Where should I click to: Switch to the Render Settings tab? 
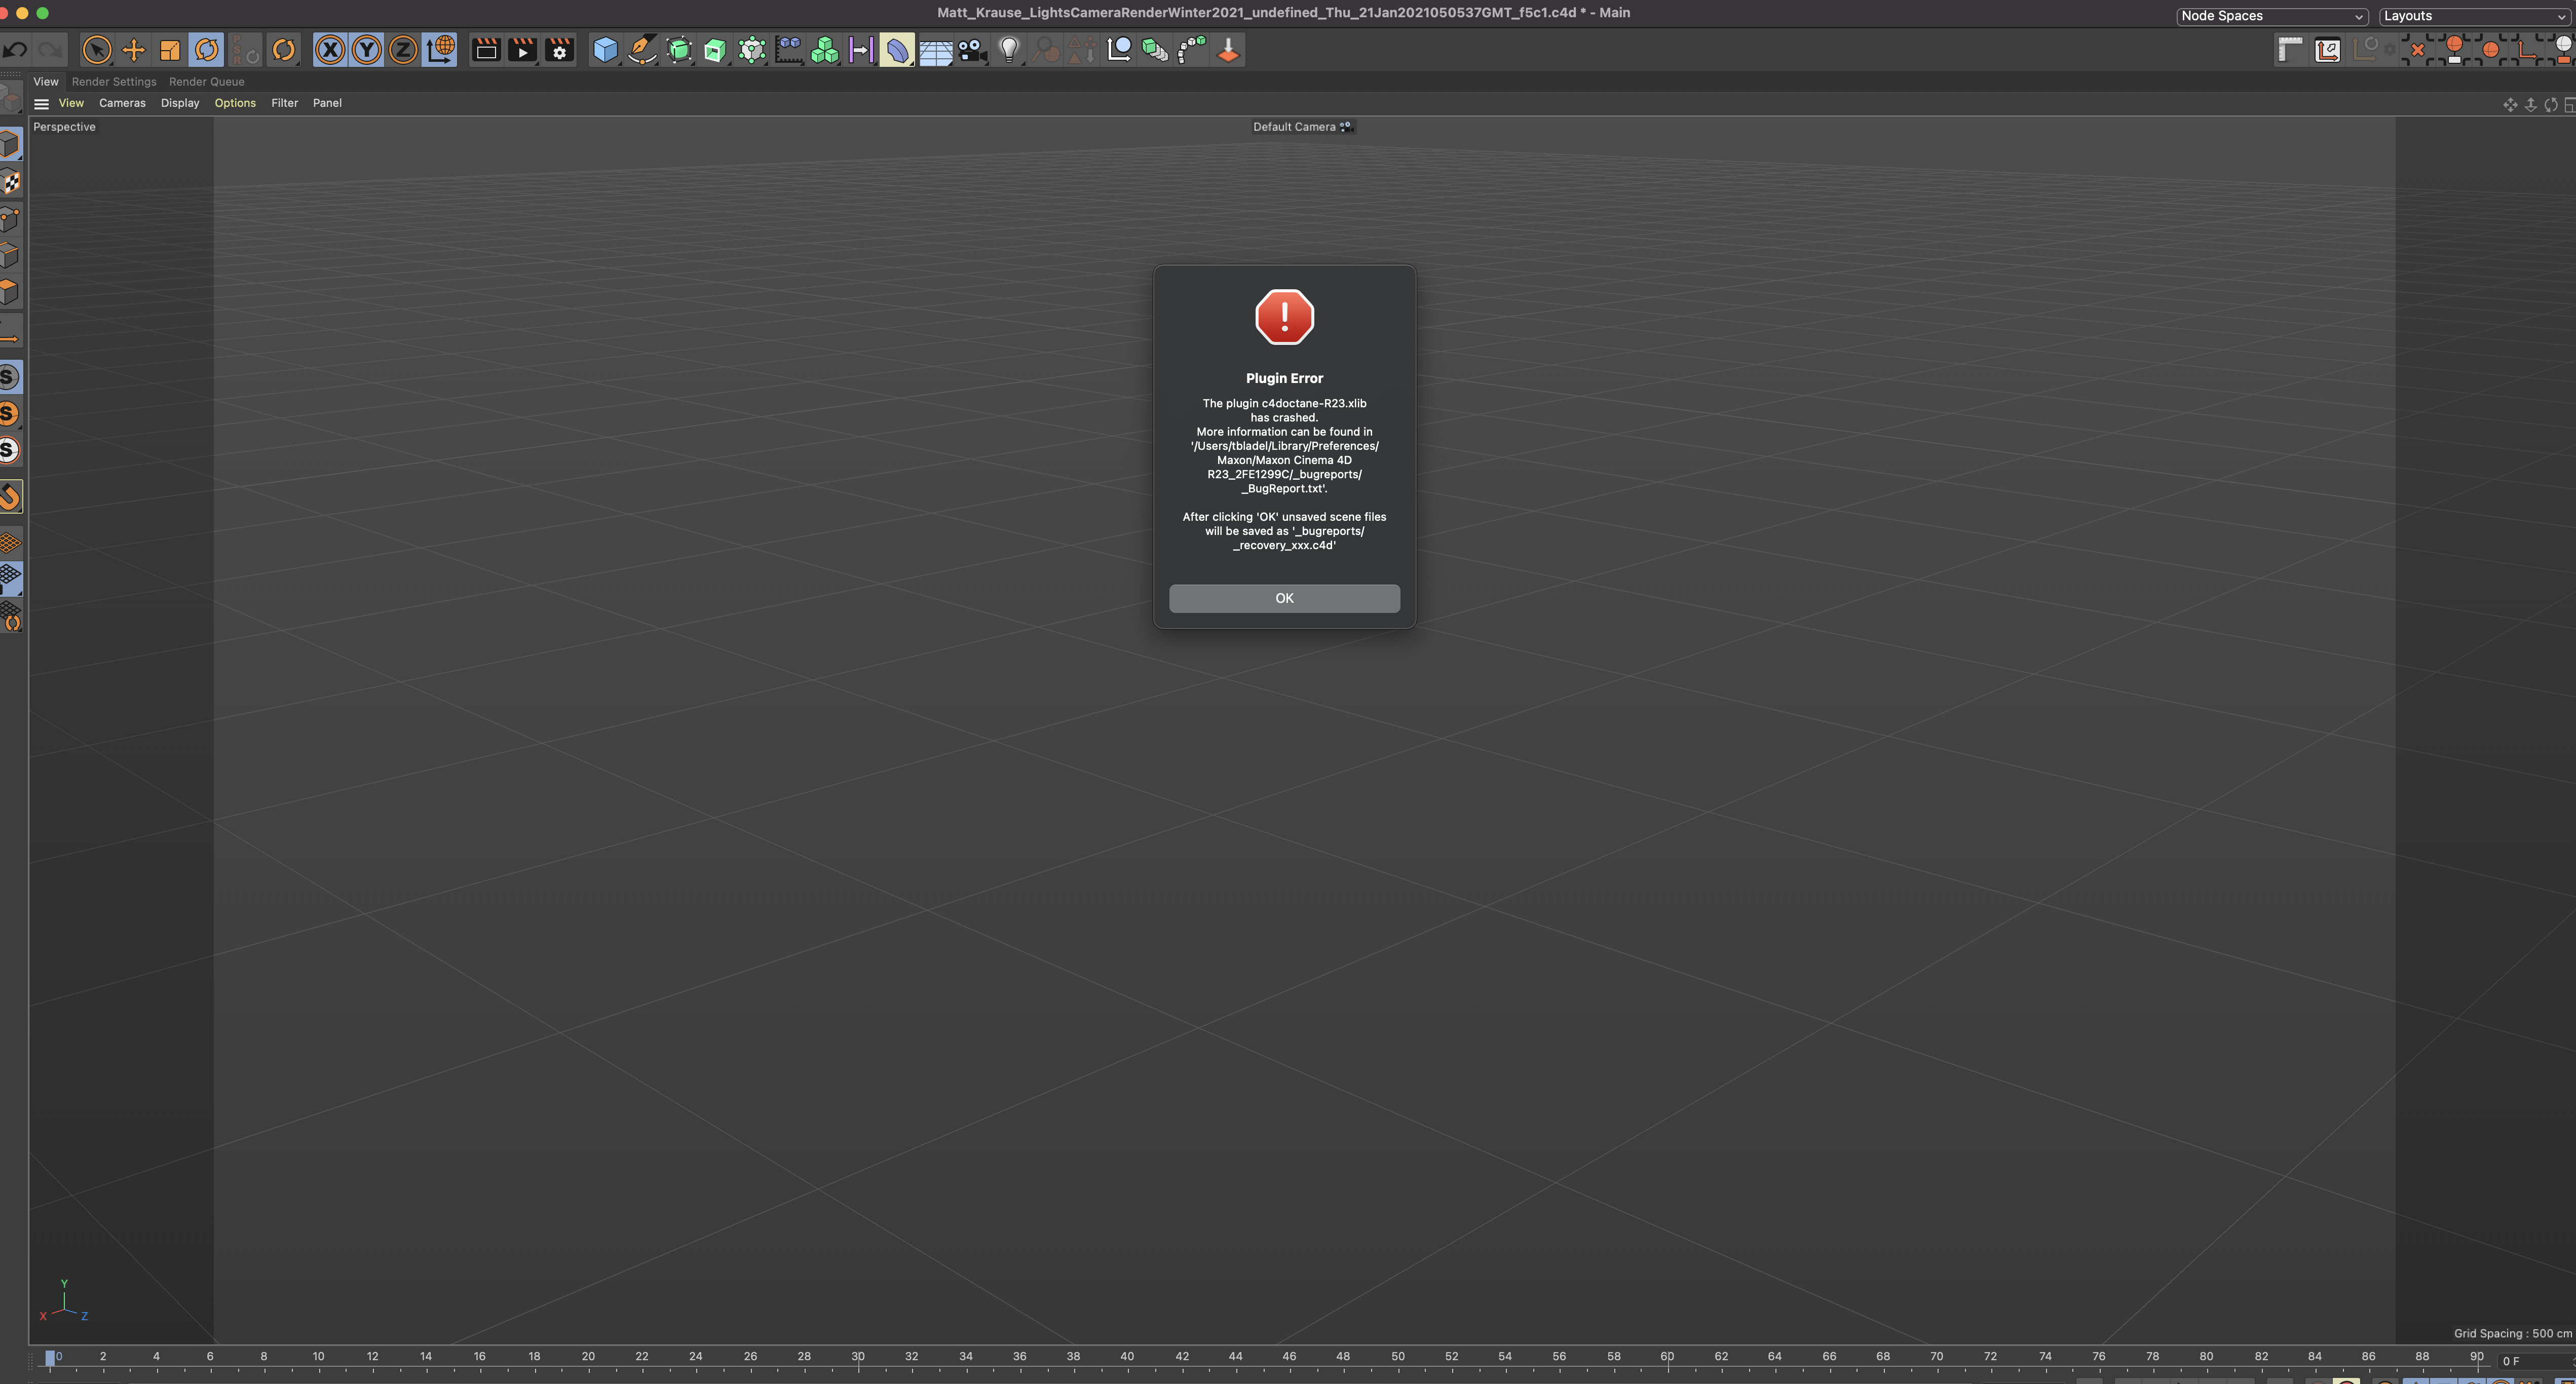pos(114,82)
